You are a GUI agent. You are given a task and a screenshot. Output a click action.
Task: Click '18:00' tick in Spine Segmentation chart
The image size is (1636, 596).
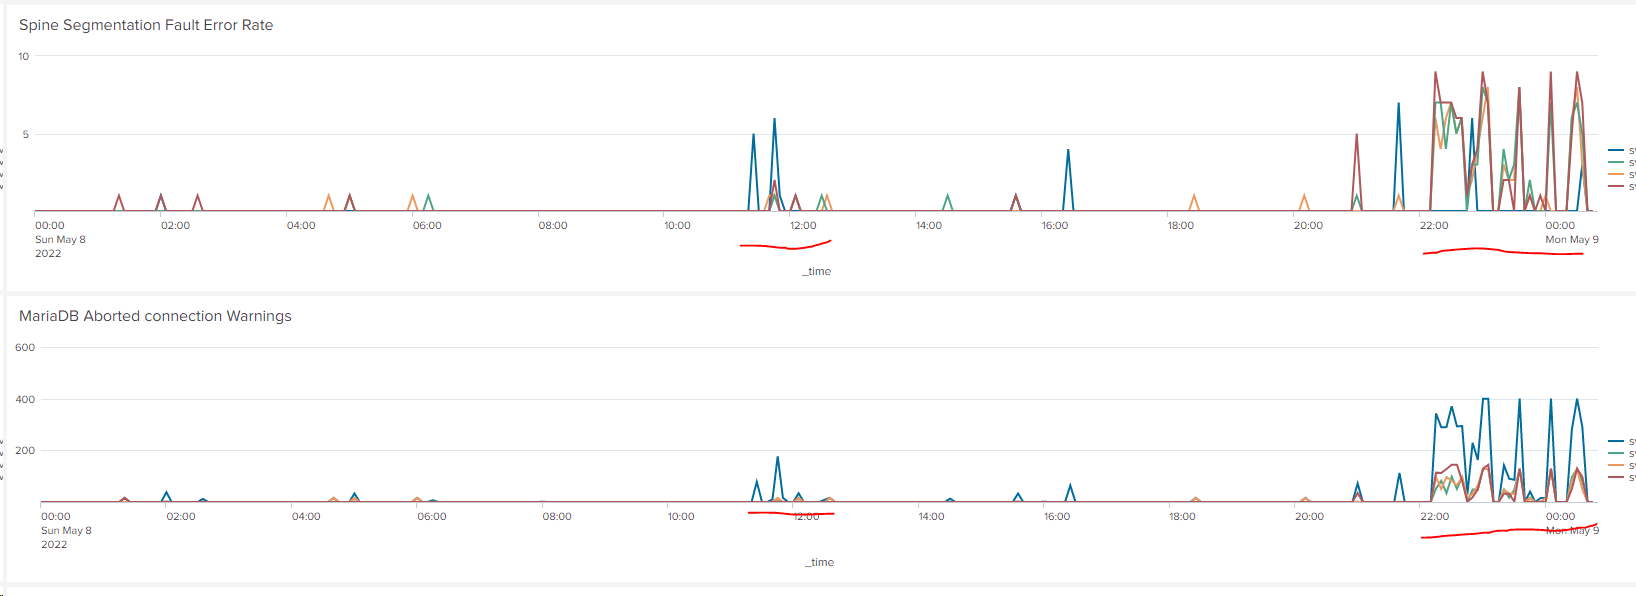[x=1181, y=225]
